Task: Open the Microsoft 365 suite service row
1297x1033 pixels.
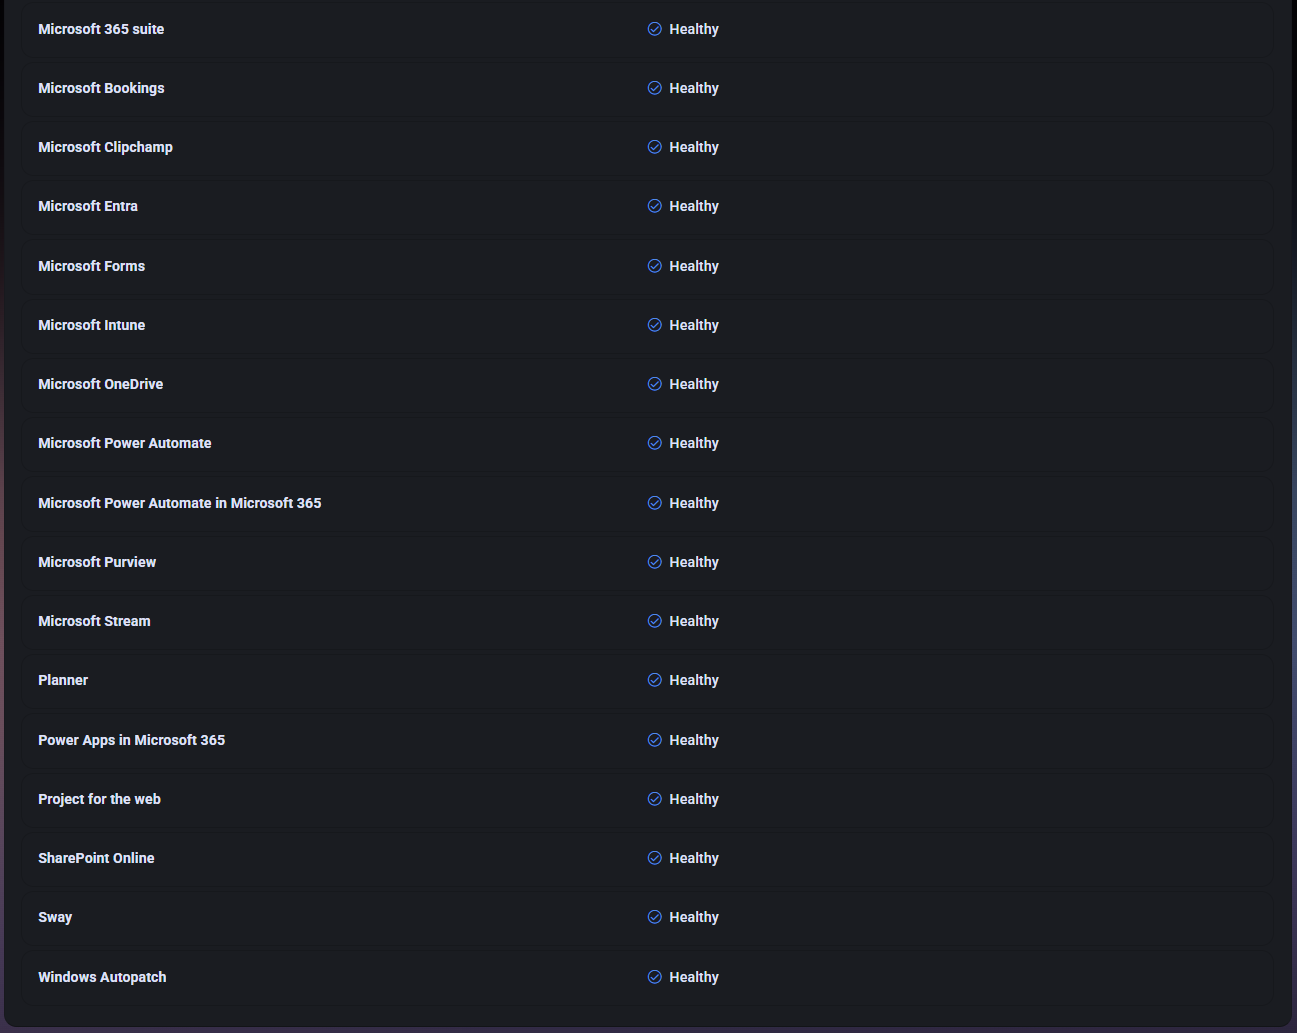Action: [x=101, y=29]
